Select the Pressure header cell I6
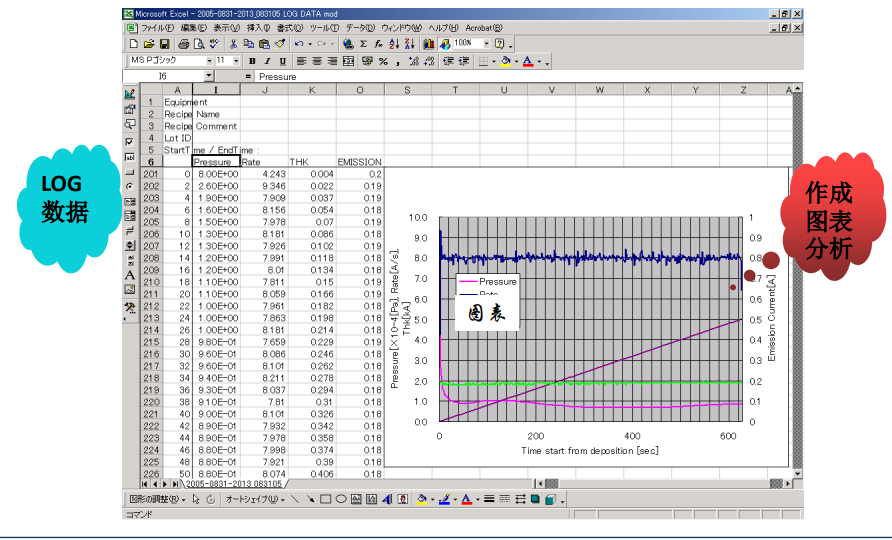Viewport: 892px width, 540px height. tap(215, 161)
